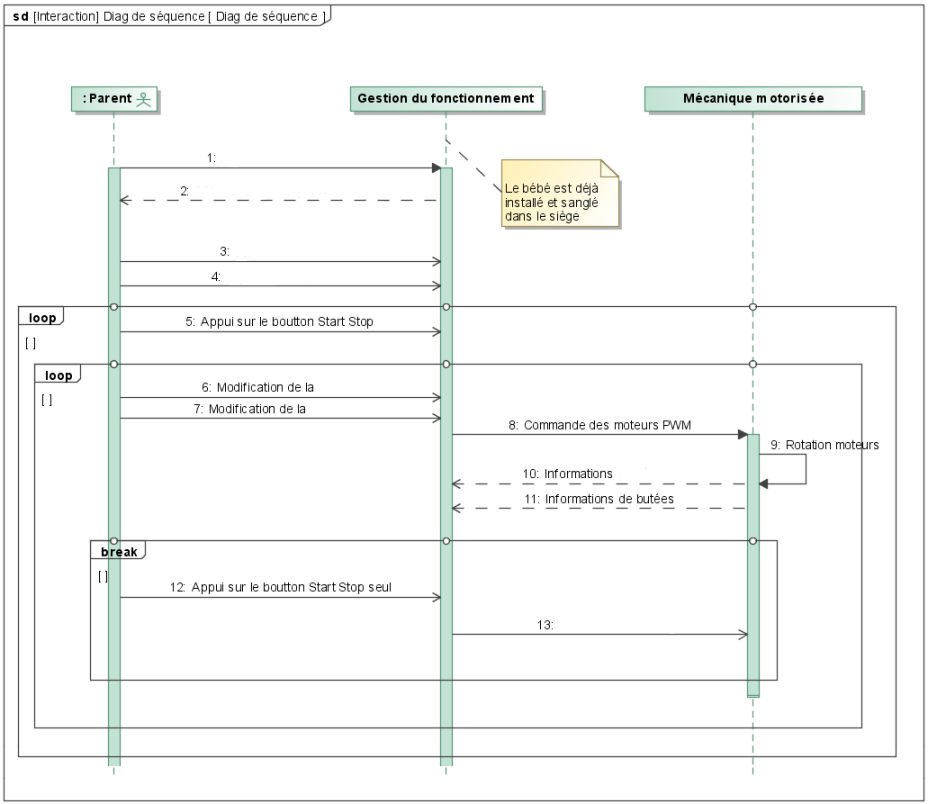
Task: Select the diagram frame title 'Diag de séquence'
Action: pyautogui.click(x=167, y=16)
